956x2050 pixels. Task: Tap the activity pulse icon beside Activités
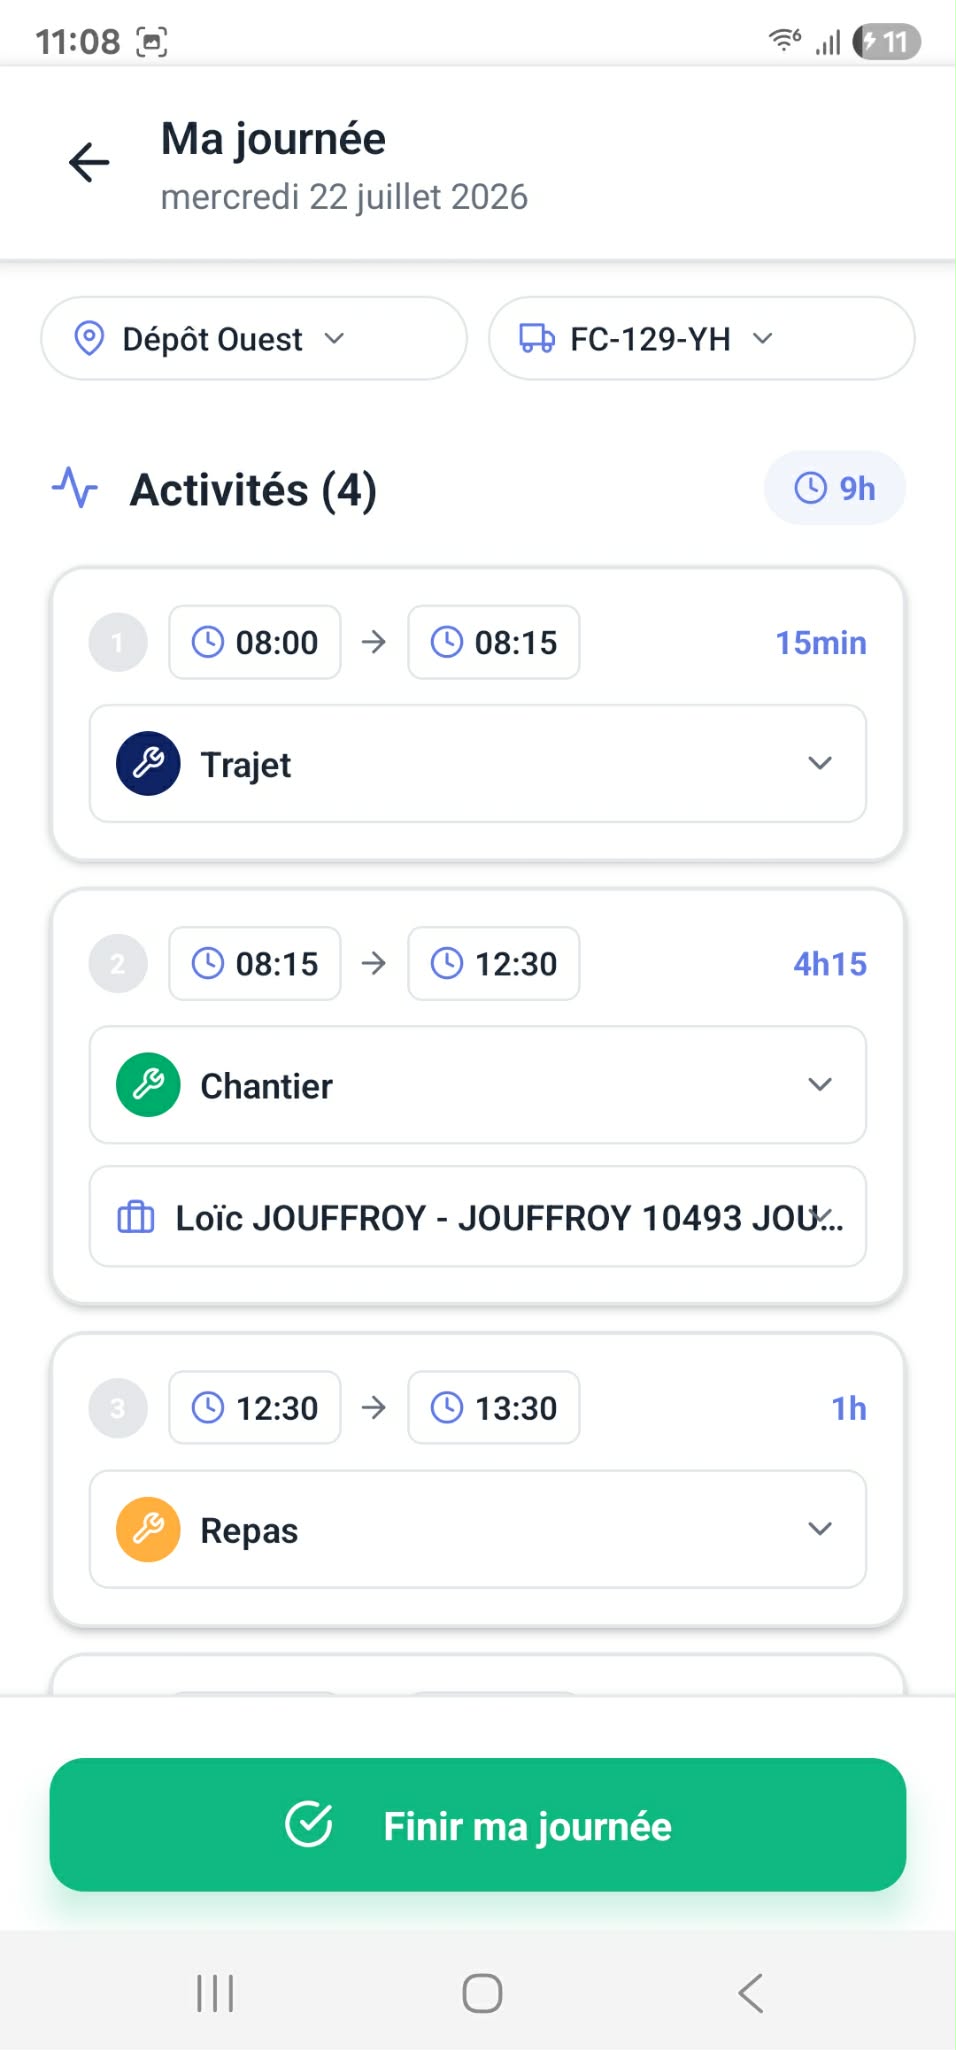75,488
